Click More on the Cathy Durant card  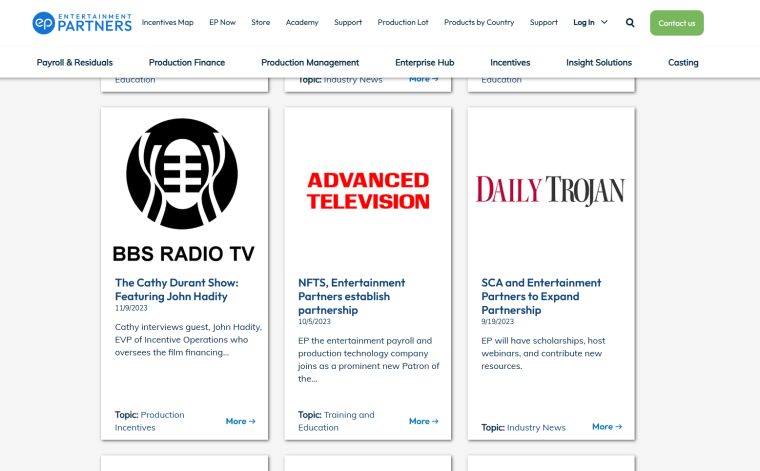tap(240, 421)
